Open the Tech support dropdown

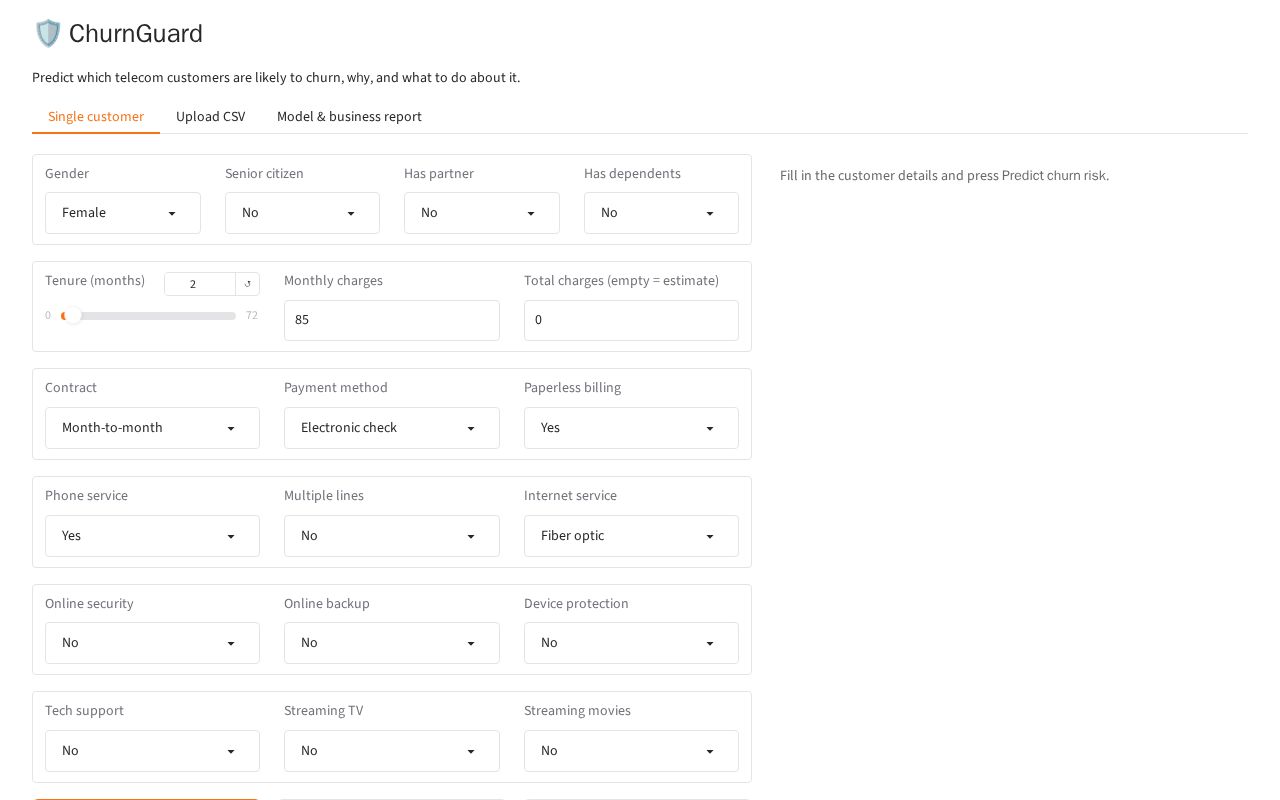(152, 751)
